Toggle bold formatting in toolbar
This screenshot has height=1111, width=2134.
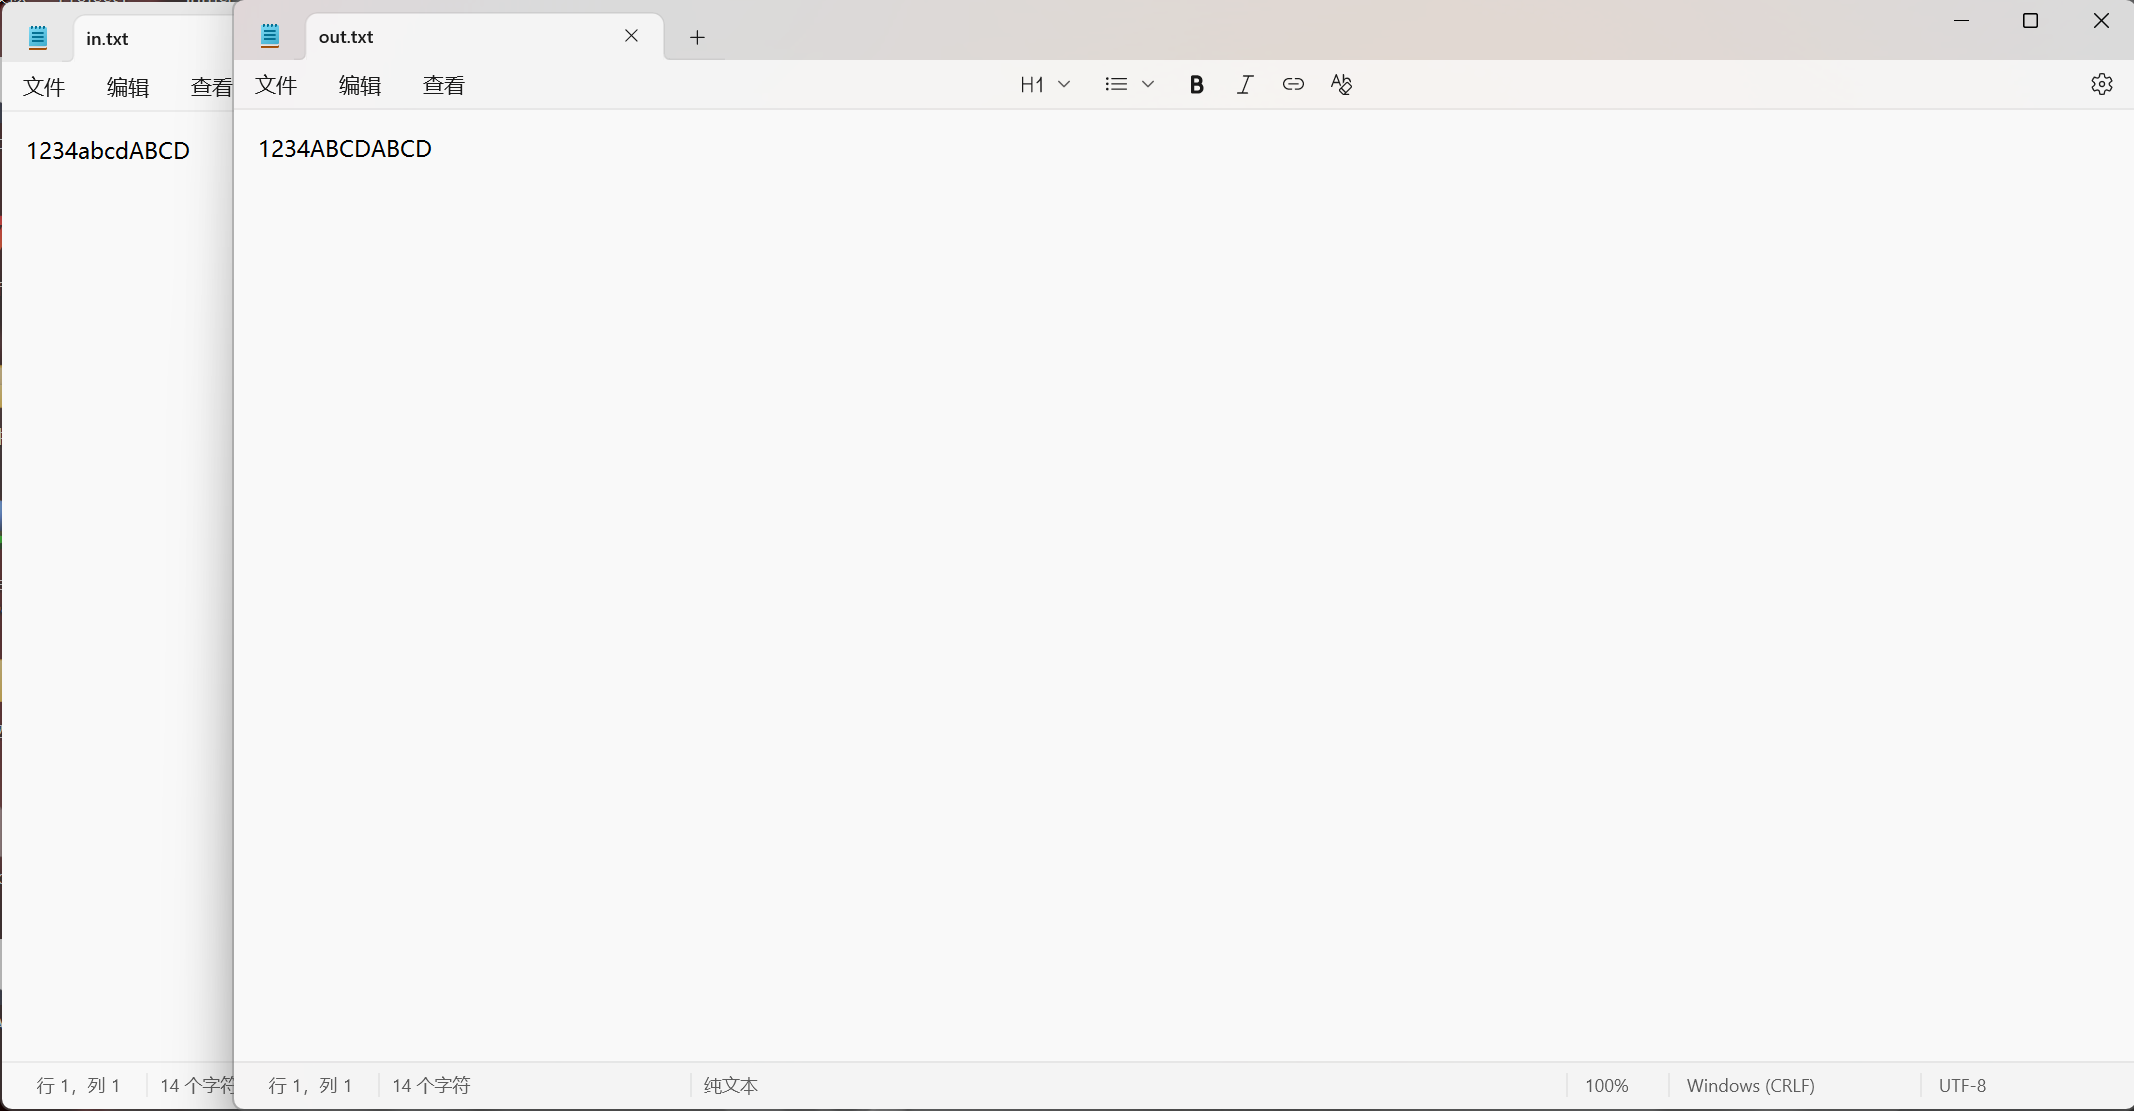[x=1196, y=85]
